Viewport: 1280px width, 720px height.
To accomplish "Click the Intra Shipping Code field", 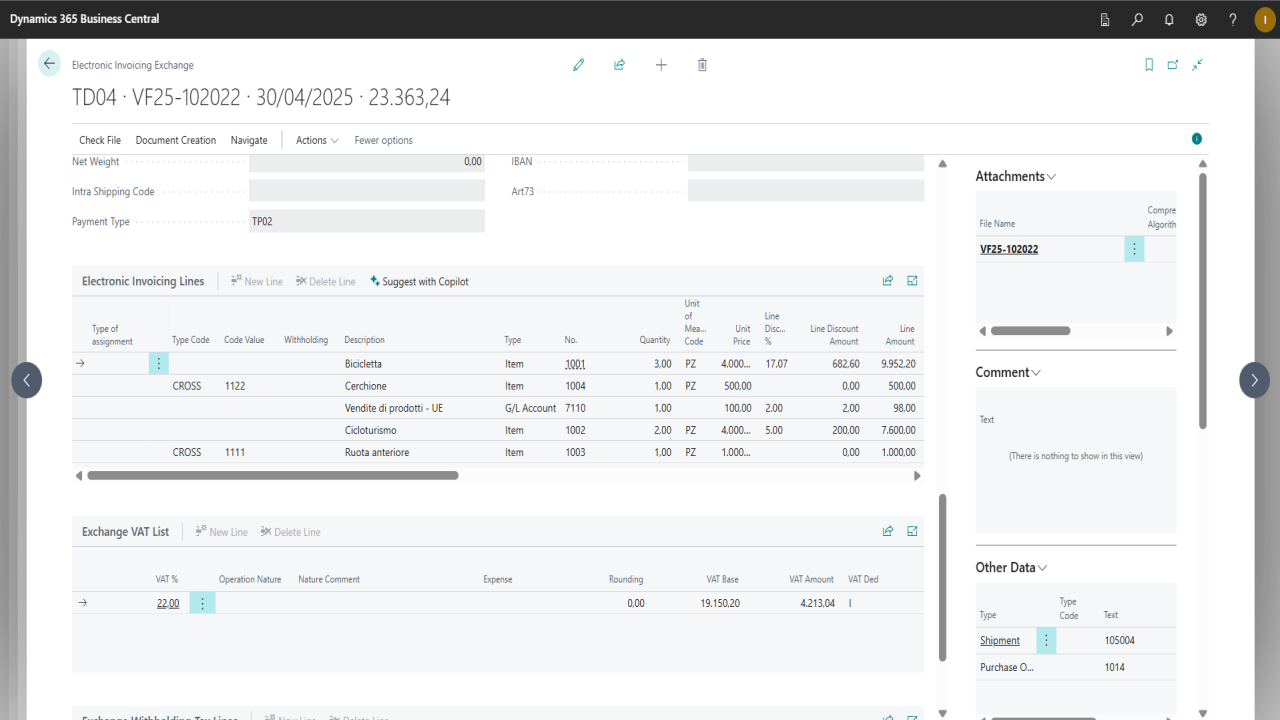I will 367,191.
